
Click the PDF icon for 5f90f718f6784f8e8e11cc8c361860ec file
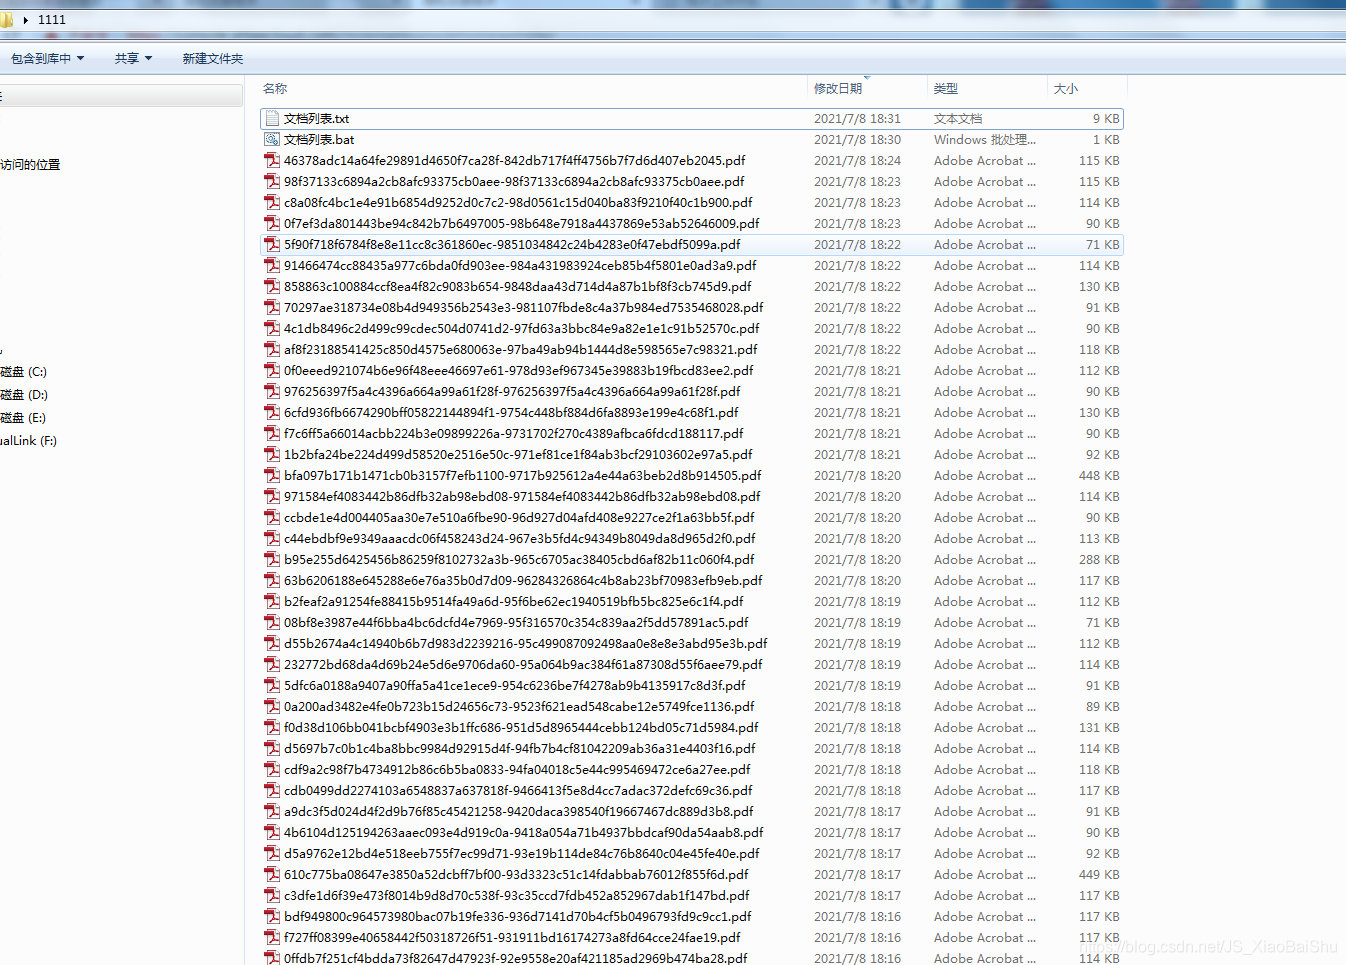(x=272, y=244)
